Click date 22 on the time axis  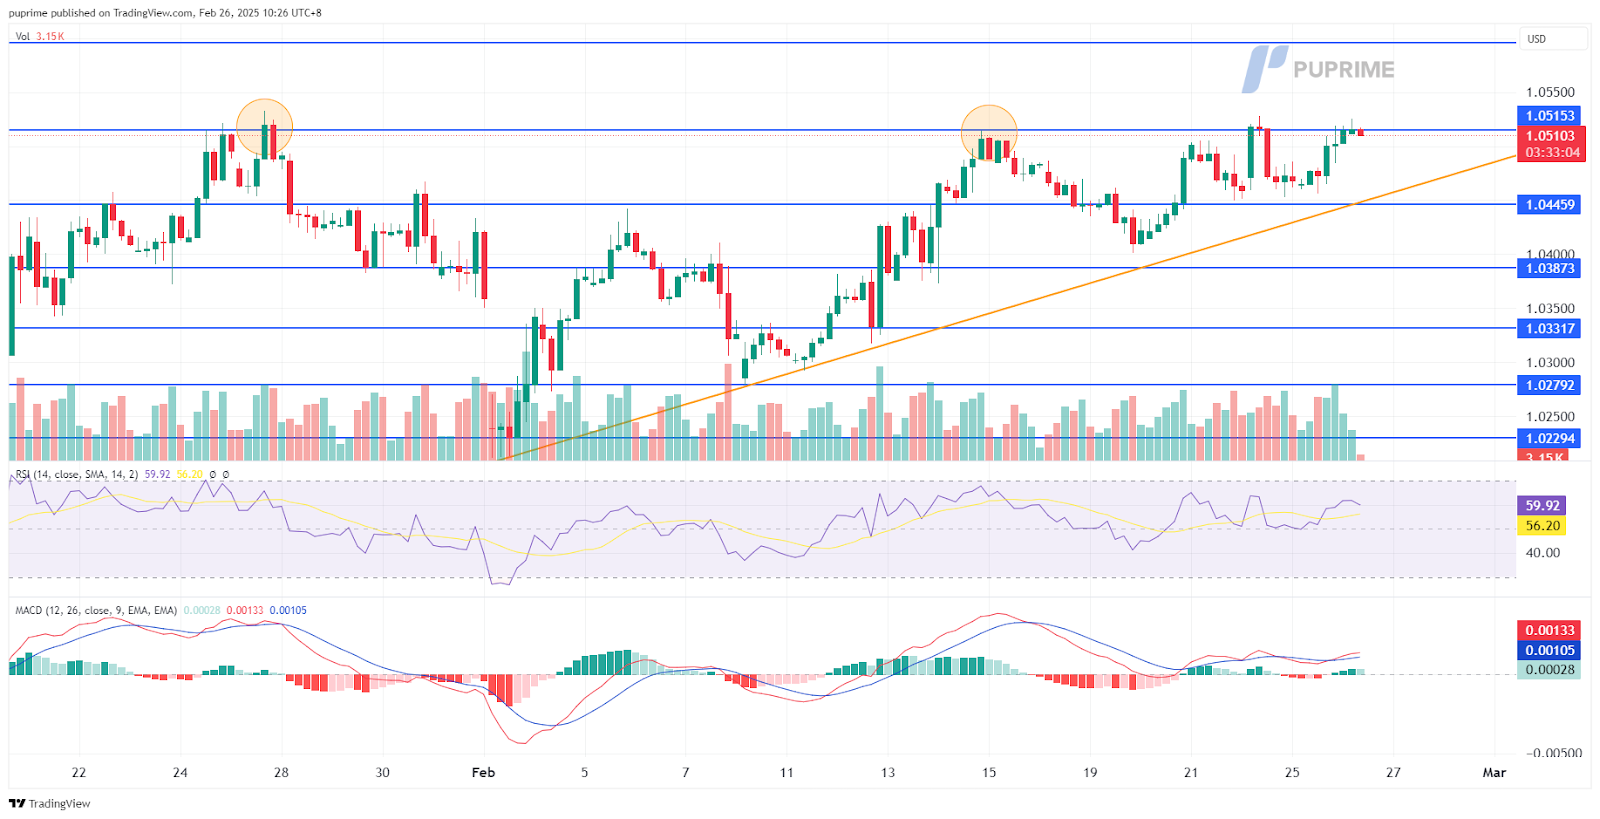click(79, 773)
